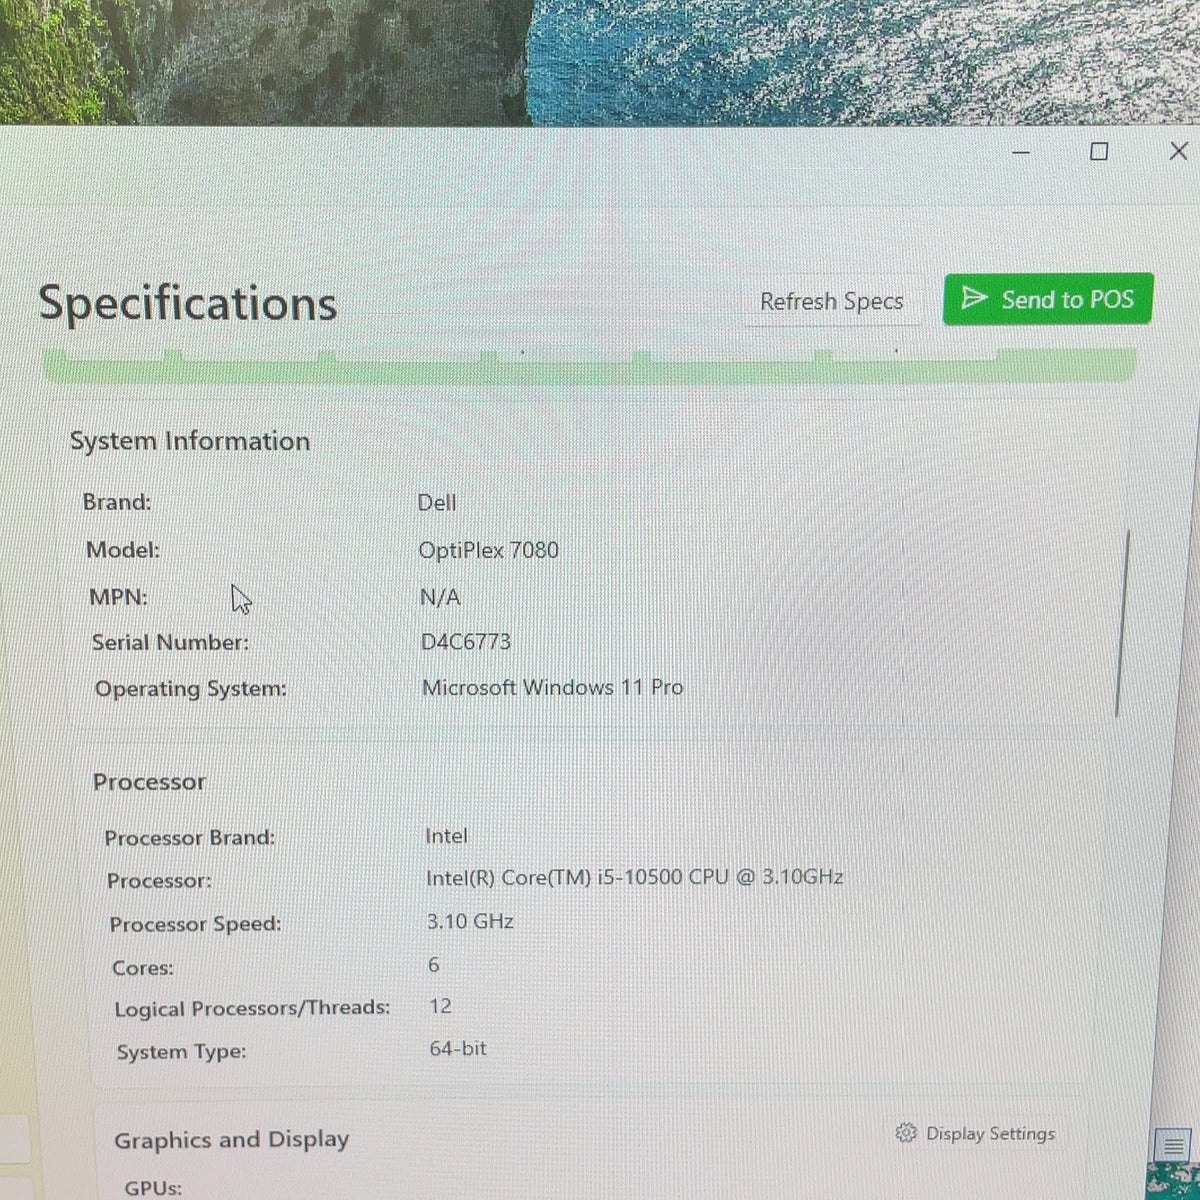Click the brand value Dell
Screen dimensions: 1200x1200
click(437, 503)
